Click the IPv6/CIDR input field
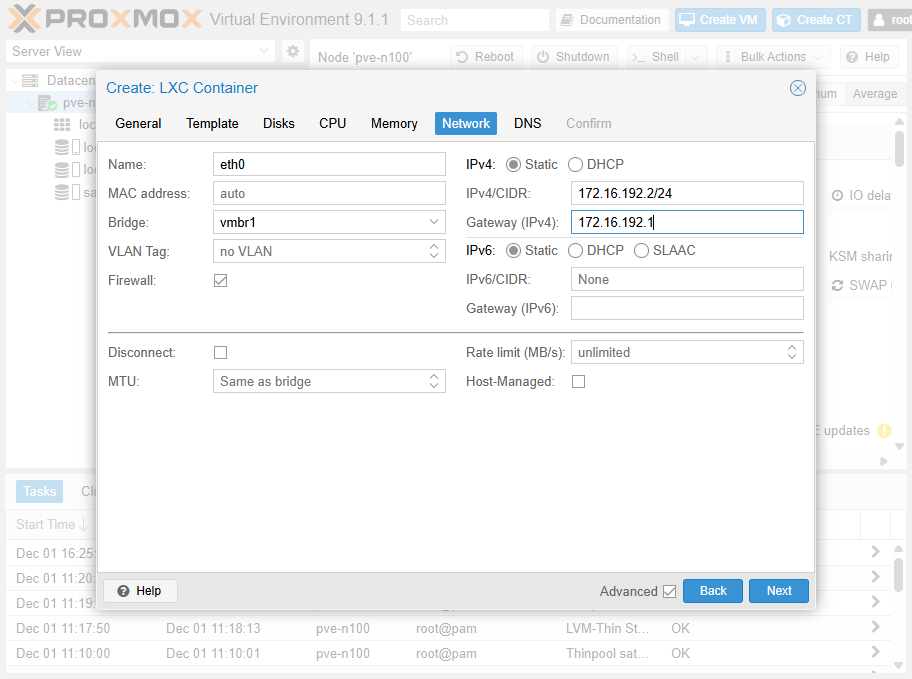The height and width of the screenshot is (679, 912). pyautogui.click(x=686, y=280)
